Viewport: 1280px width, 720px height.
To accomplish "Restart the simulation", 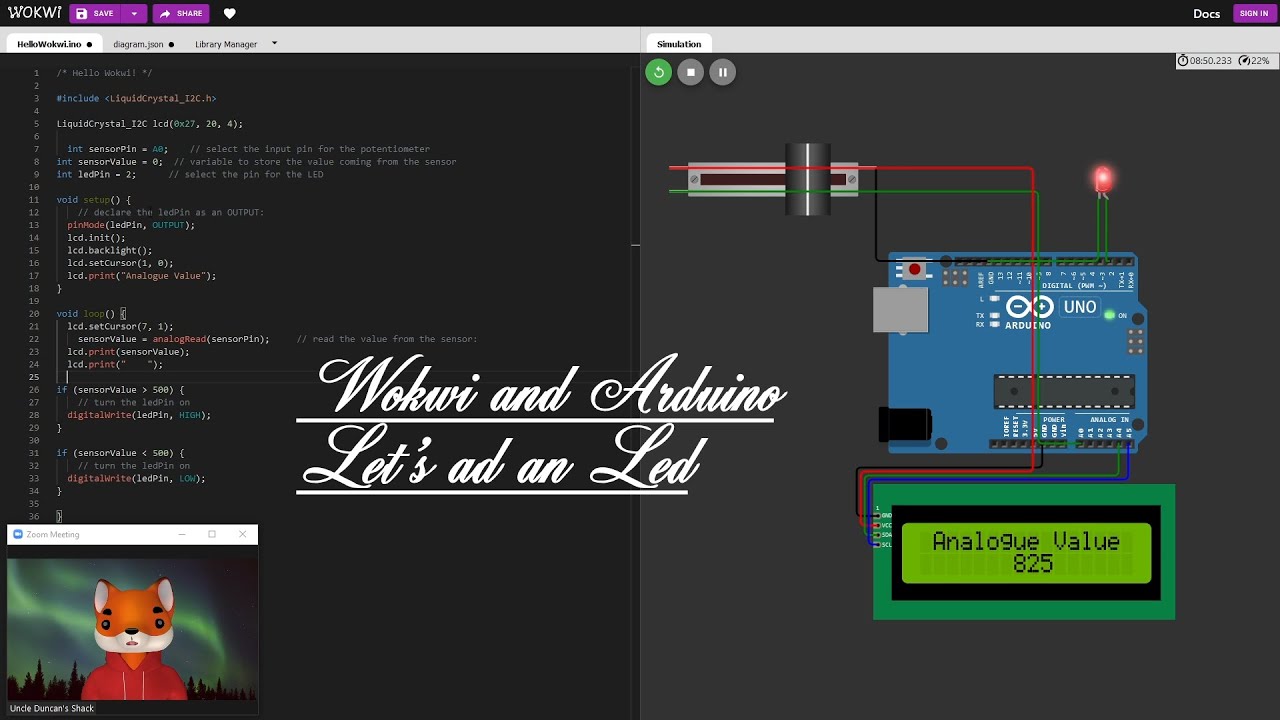I will click(x=658, y=72).
